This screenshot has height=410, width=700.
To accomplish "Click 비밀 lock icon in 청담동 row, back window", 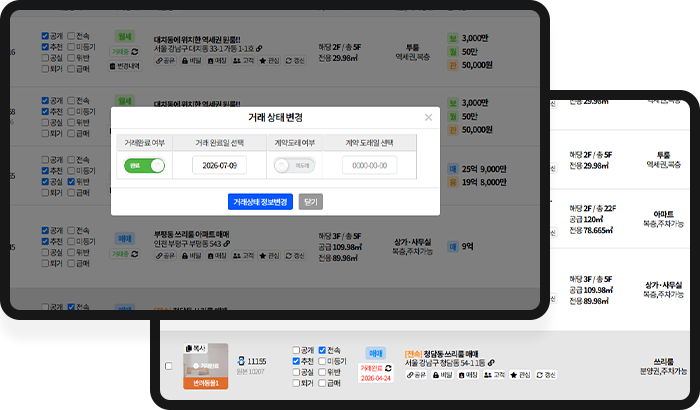I will pos(442,375).
